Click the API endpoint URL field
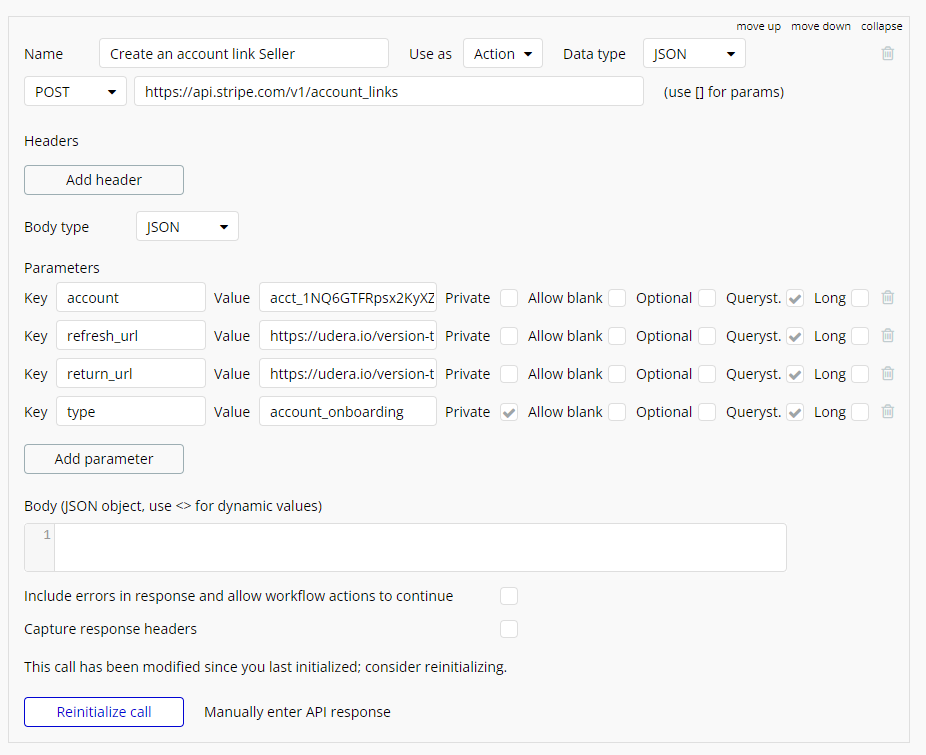Viewport: 926px width, 755px height. pos(388,92)
